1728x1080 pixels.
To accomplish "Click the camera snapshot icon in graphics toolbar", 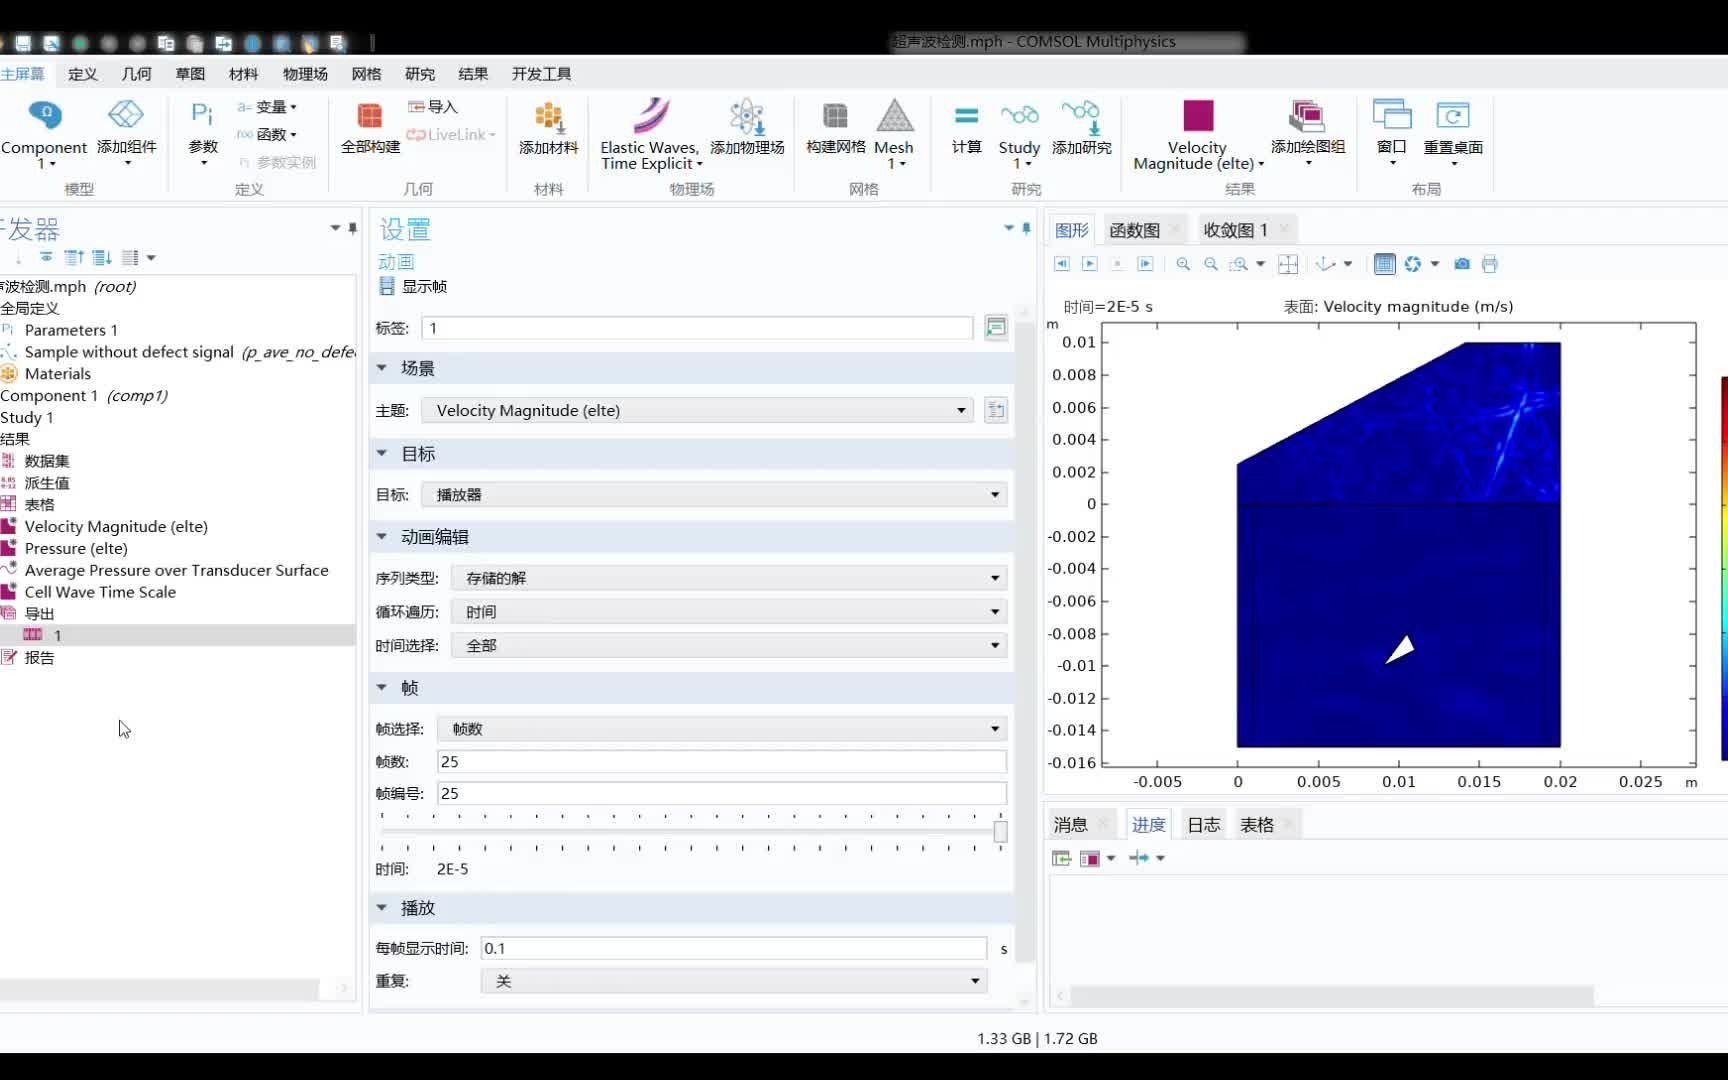I will (x=1461, y=264).
